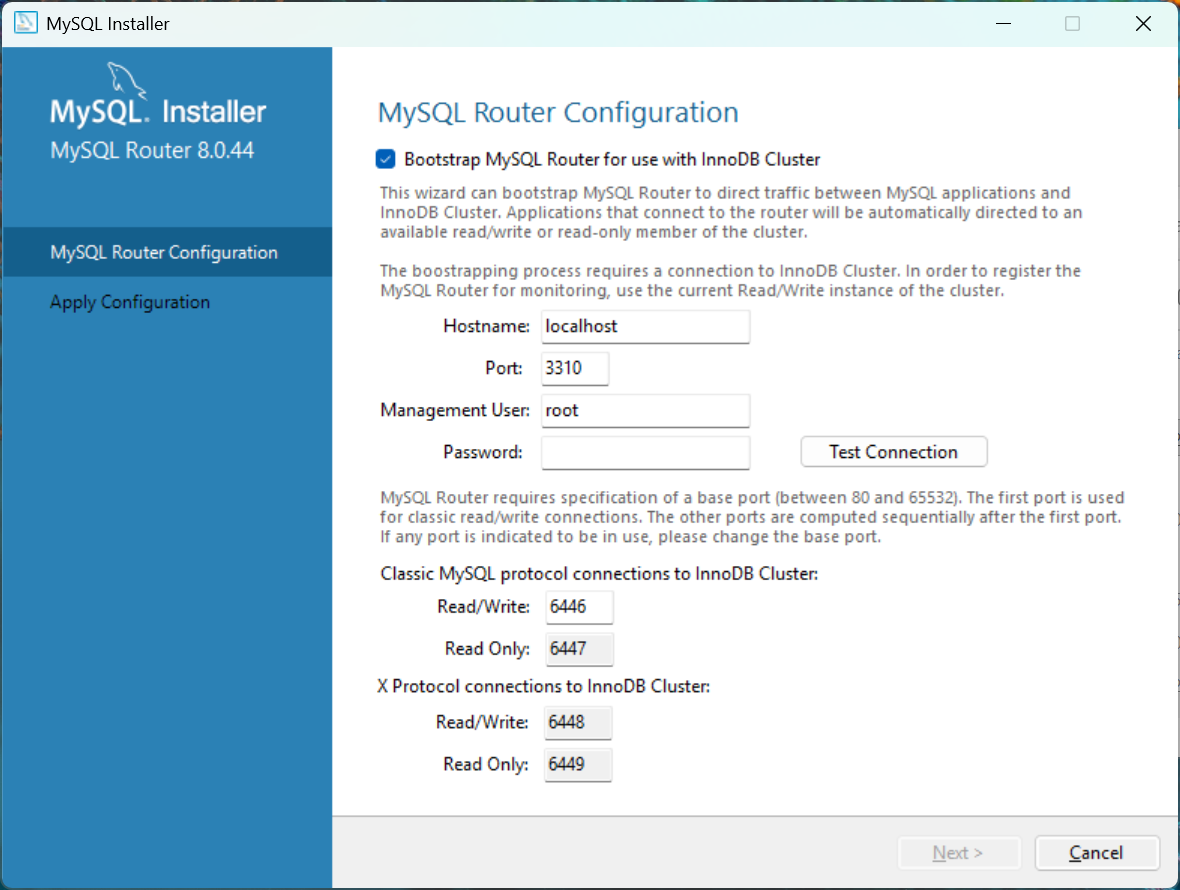
Task: Minimize the MySQL Installer window
Action: pos(1003,23)
